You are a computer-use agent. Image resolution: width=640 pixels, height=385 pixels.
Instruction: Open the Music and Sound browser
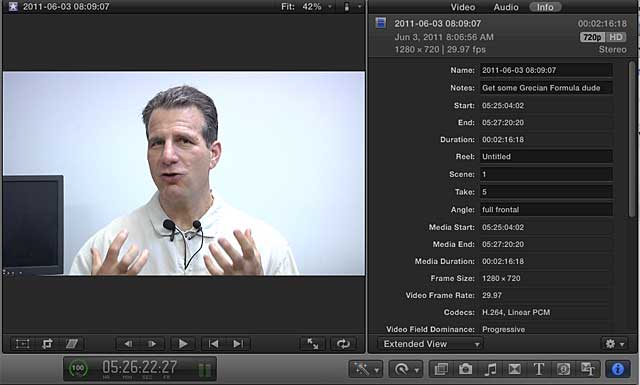pyautogui.click(x=490, y=369)
